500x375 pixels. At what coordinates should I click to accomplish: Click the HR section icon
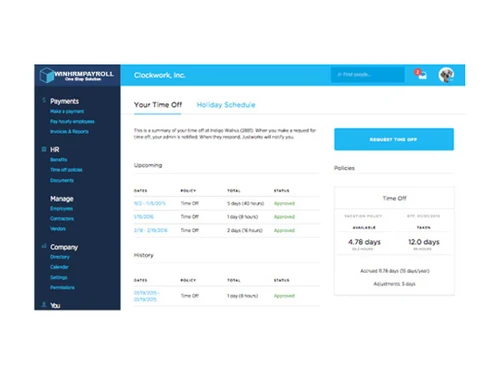[x=44, y=149]
